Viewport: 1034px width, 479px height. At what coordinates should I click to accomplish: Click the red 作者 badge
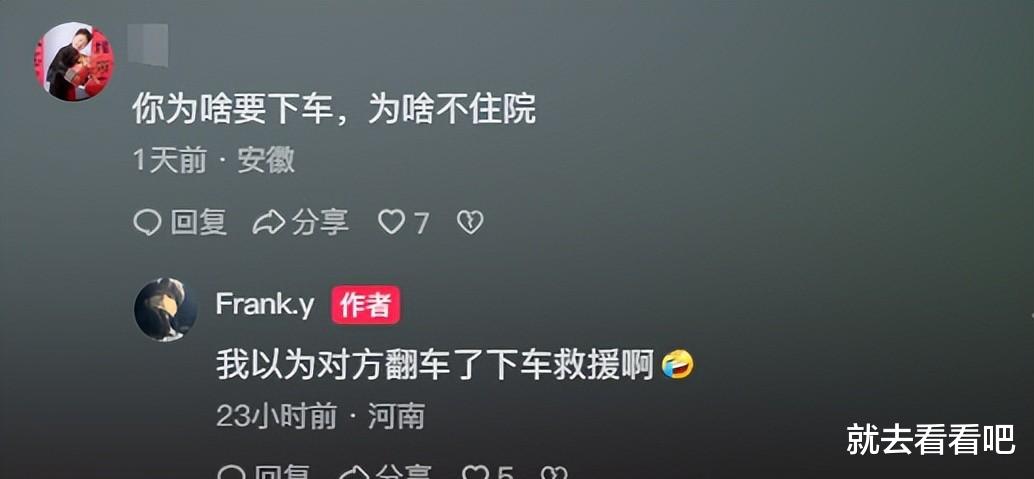pos(365,305)
